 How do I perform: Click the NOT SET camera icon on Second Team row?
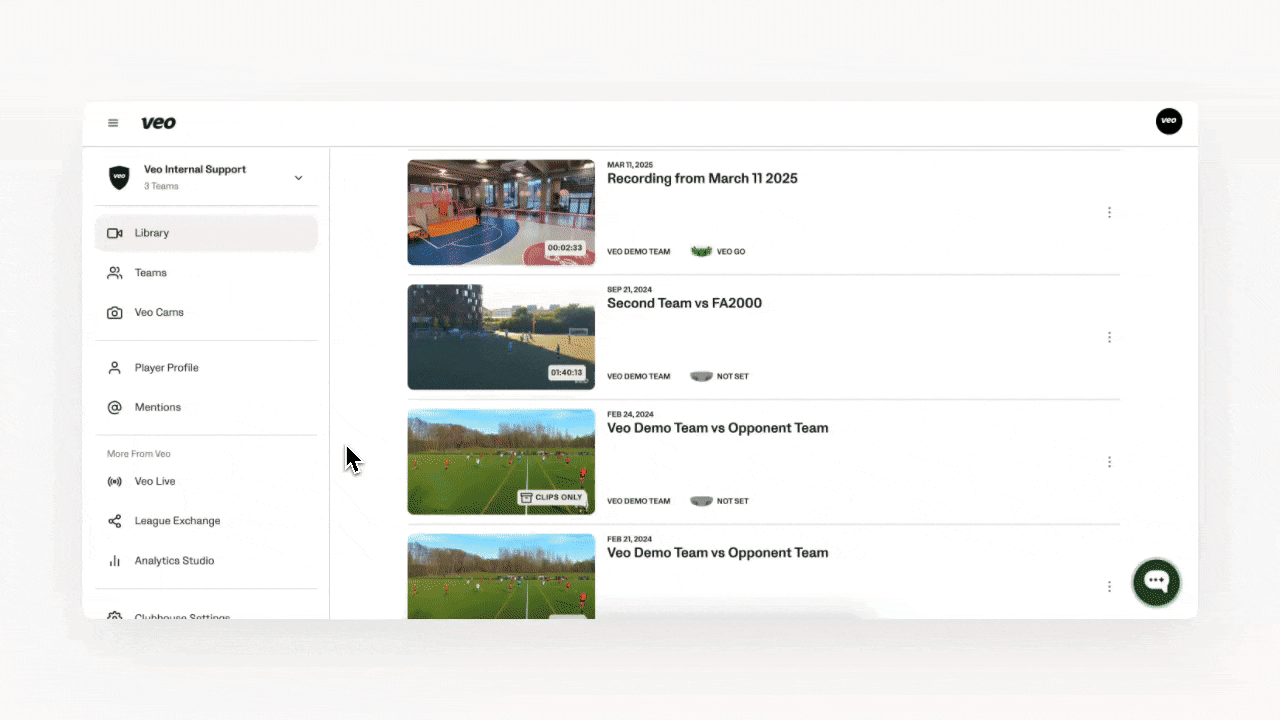701,377
